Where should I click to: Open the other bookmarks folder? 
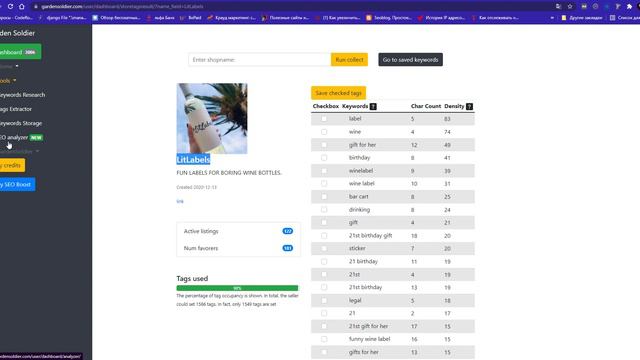click(581, 18)
